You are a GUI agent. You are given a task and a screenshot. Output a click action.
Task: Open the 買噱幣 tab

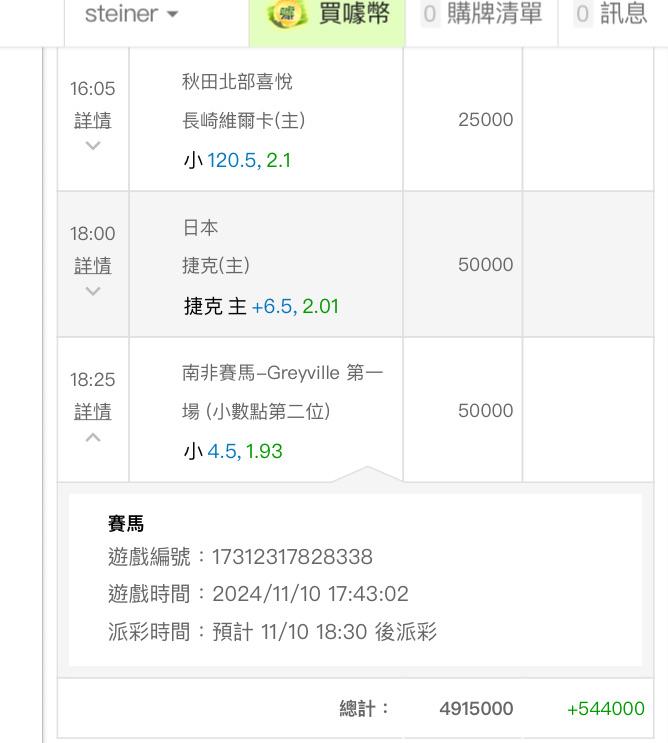click(352, 15)
